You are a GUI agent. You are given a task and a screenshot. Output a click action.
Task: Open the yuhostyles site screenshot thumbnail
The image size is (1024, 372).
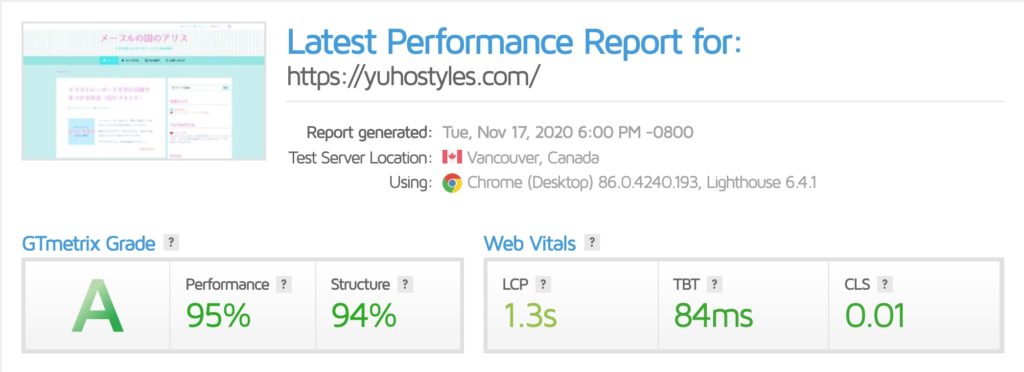tap(144, 91)
